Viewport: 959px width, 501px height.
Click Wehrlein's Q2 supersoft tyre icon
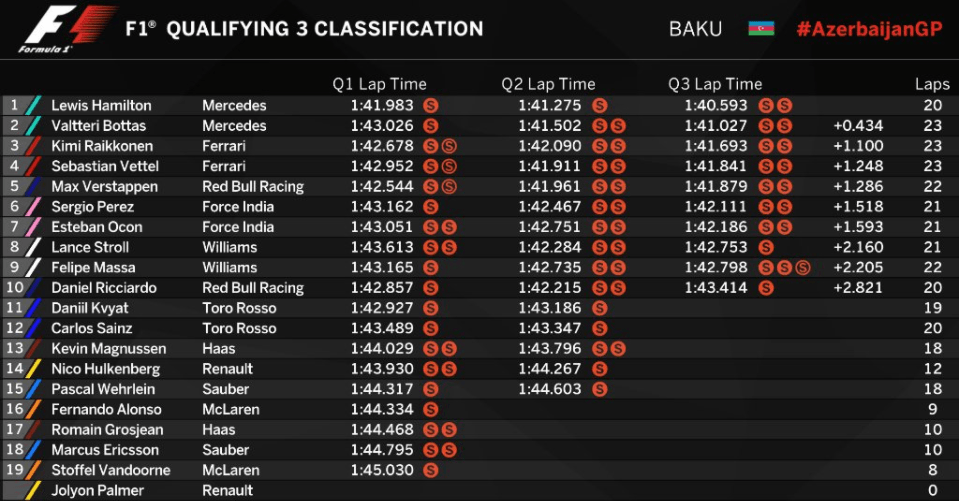(599, 389)
